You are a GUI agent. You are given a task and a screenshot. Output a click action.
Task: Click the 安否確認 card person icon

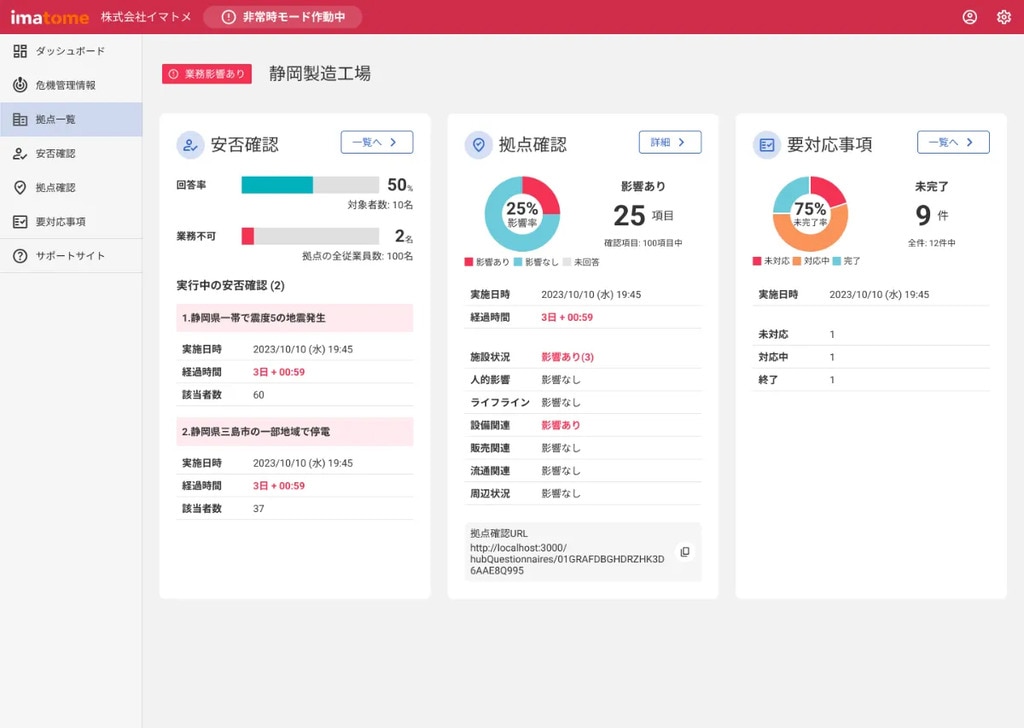190,145
